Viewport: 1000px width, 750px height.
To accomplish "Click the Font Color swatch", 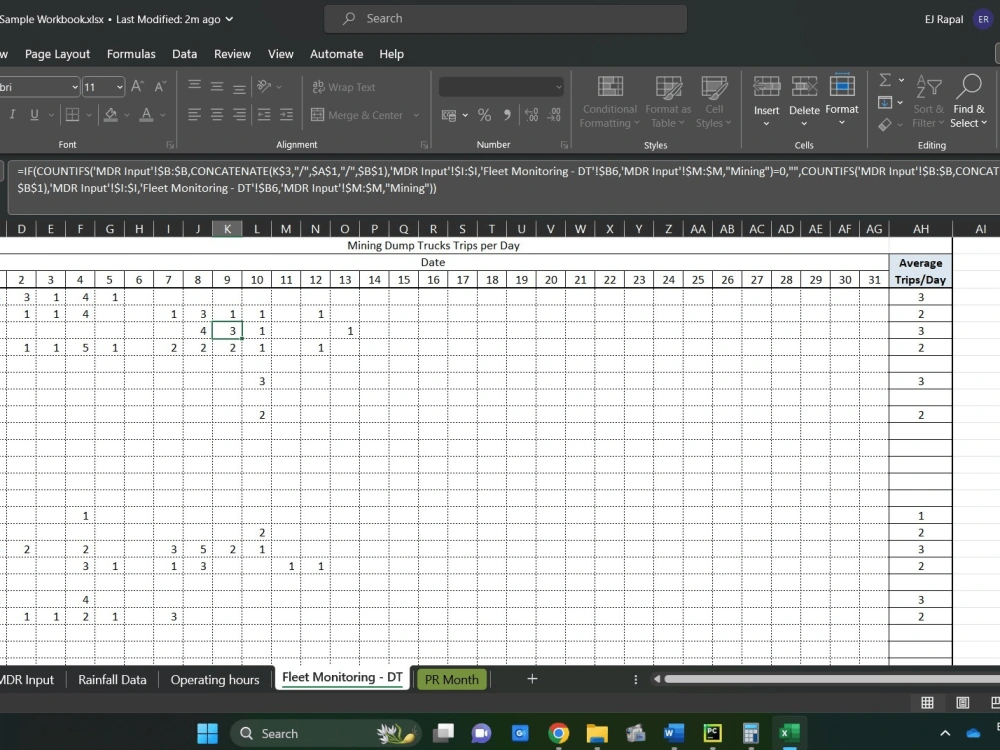I will click(x=145, y=114).
